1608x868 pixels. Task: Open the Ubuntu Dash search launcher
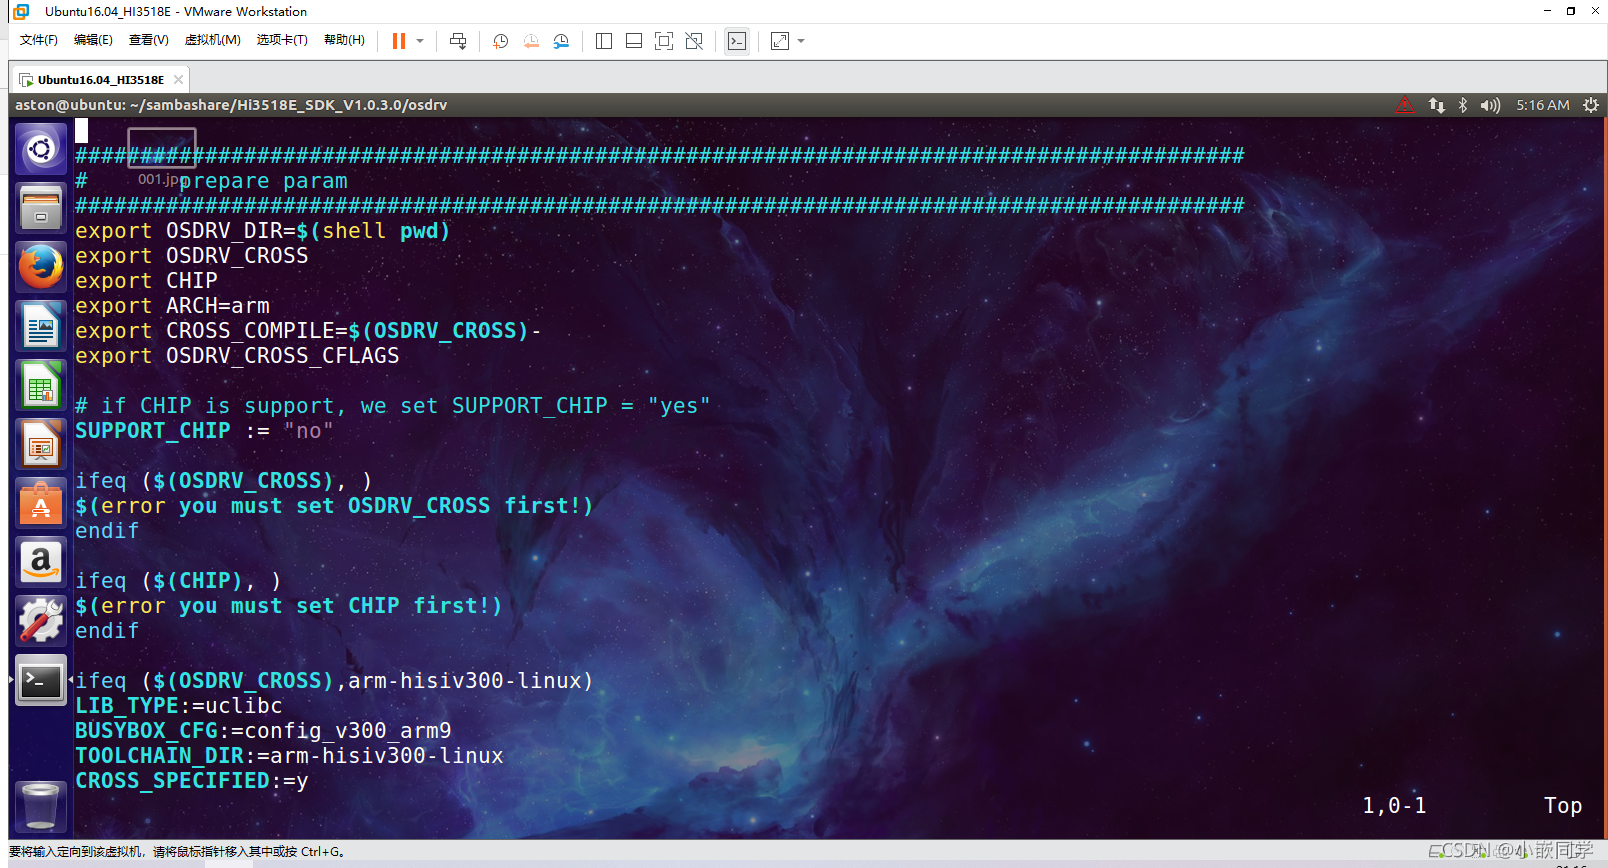pyautogui.click(x=41, y=149)
